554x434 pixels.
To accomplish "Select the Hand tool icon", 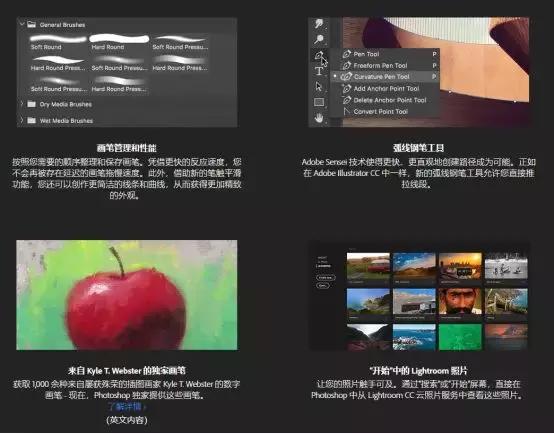I will 319,118.
